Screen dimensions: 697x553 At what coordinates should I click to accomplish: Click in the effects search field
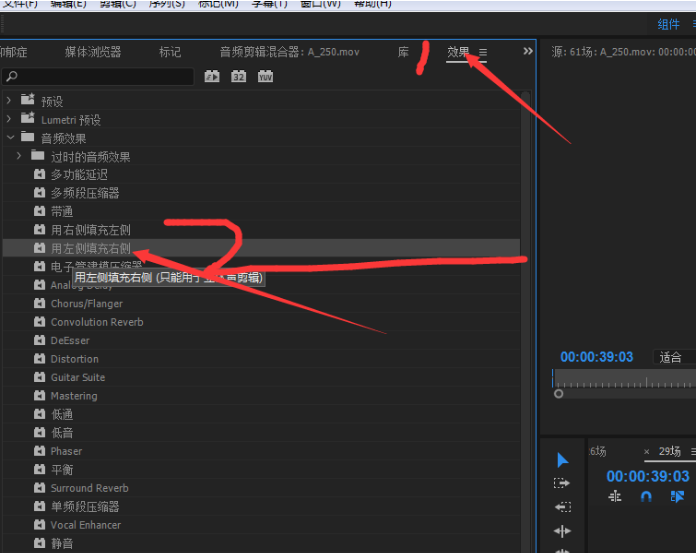(x=98, y=76)
